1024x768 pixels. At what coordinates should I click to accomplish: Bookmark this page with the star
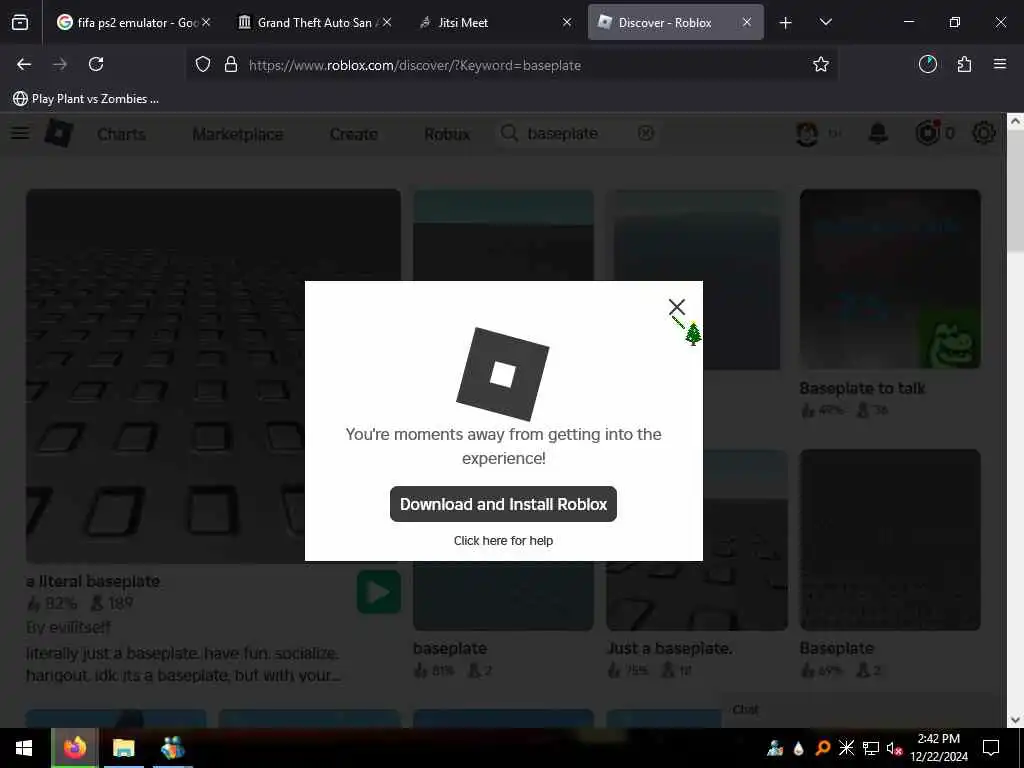click(x=821, y=64)
